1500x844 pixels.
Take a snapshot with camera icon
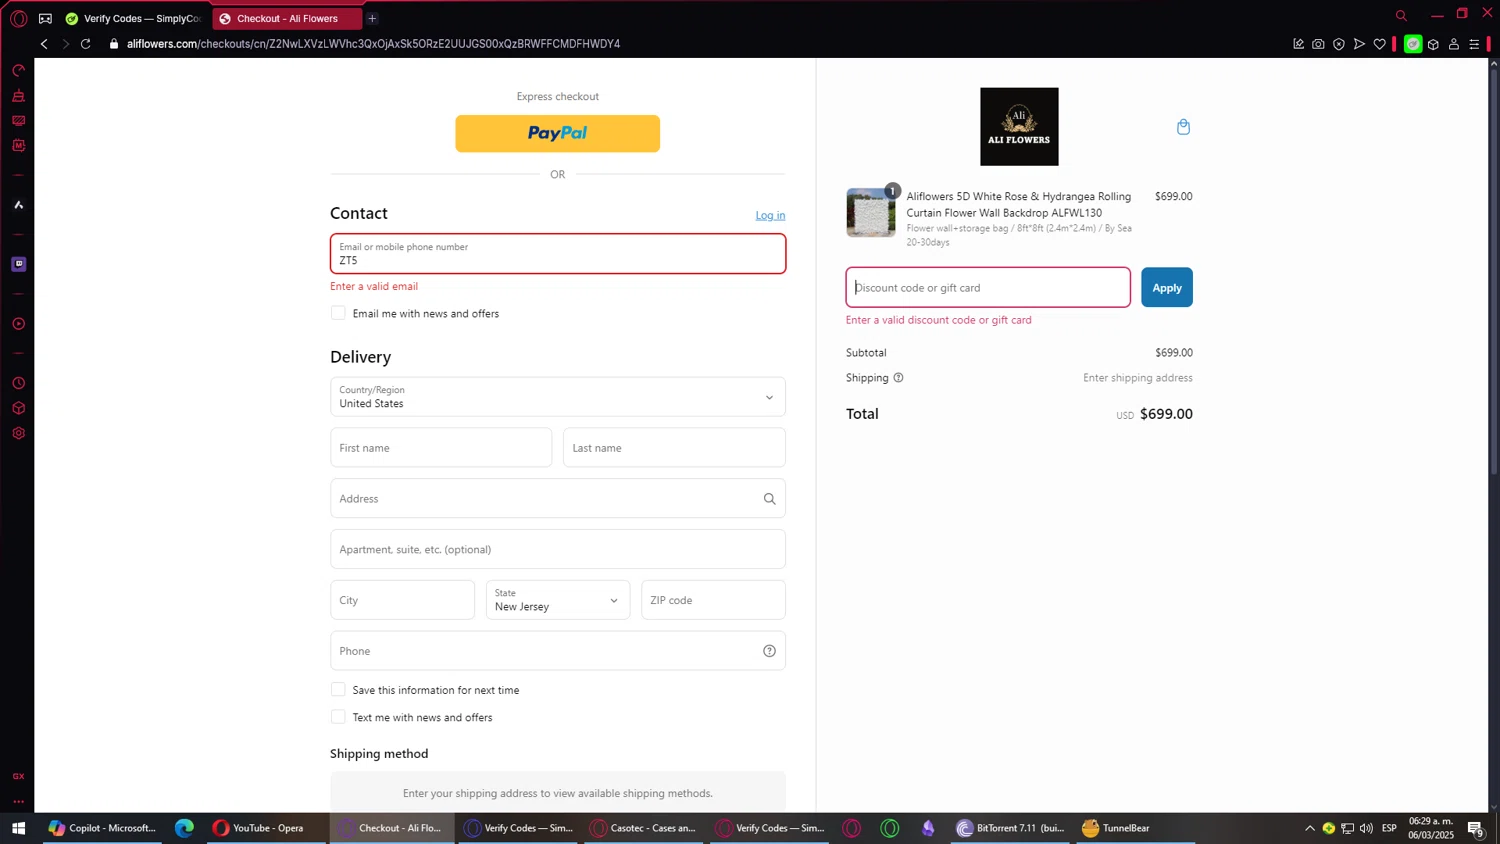coord(1318,44)
